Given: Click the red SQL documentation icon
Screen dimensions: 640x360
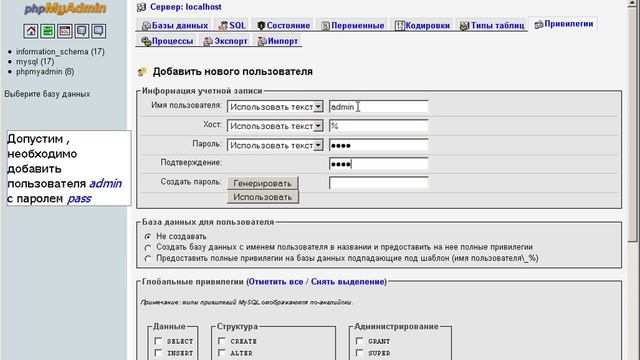Looking at the screenshot, I should [x=64, y=31].
